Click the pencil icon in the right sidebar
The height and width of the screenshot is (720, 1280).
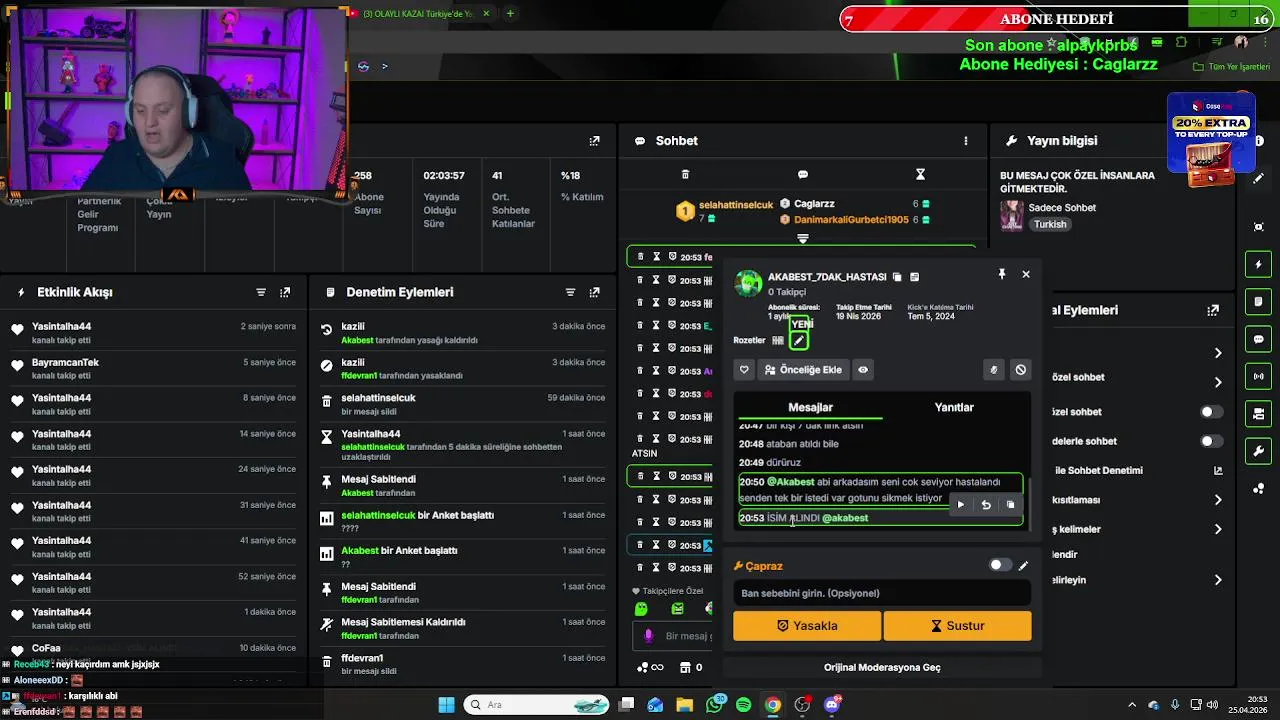(1259, 178)
